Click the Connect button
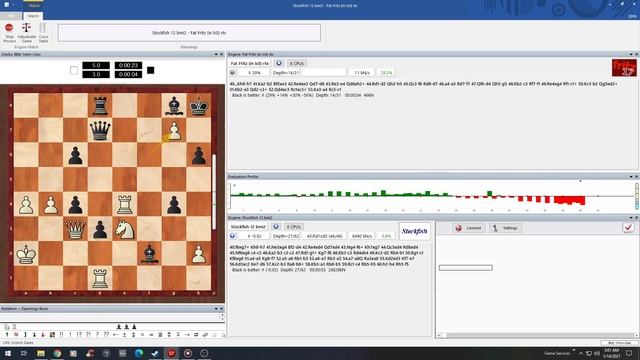The image size is (640, 360). pyautogui.click(x=469, y=228)
